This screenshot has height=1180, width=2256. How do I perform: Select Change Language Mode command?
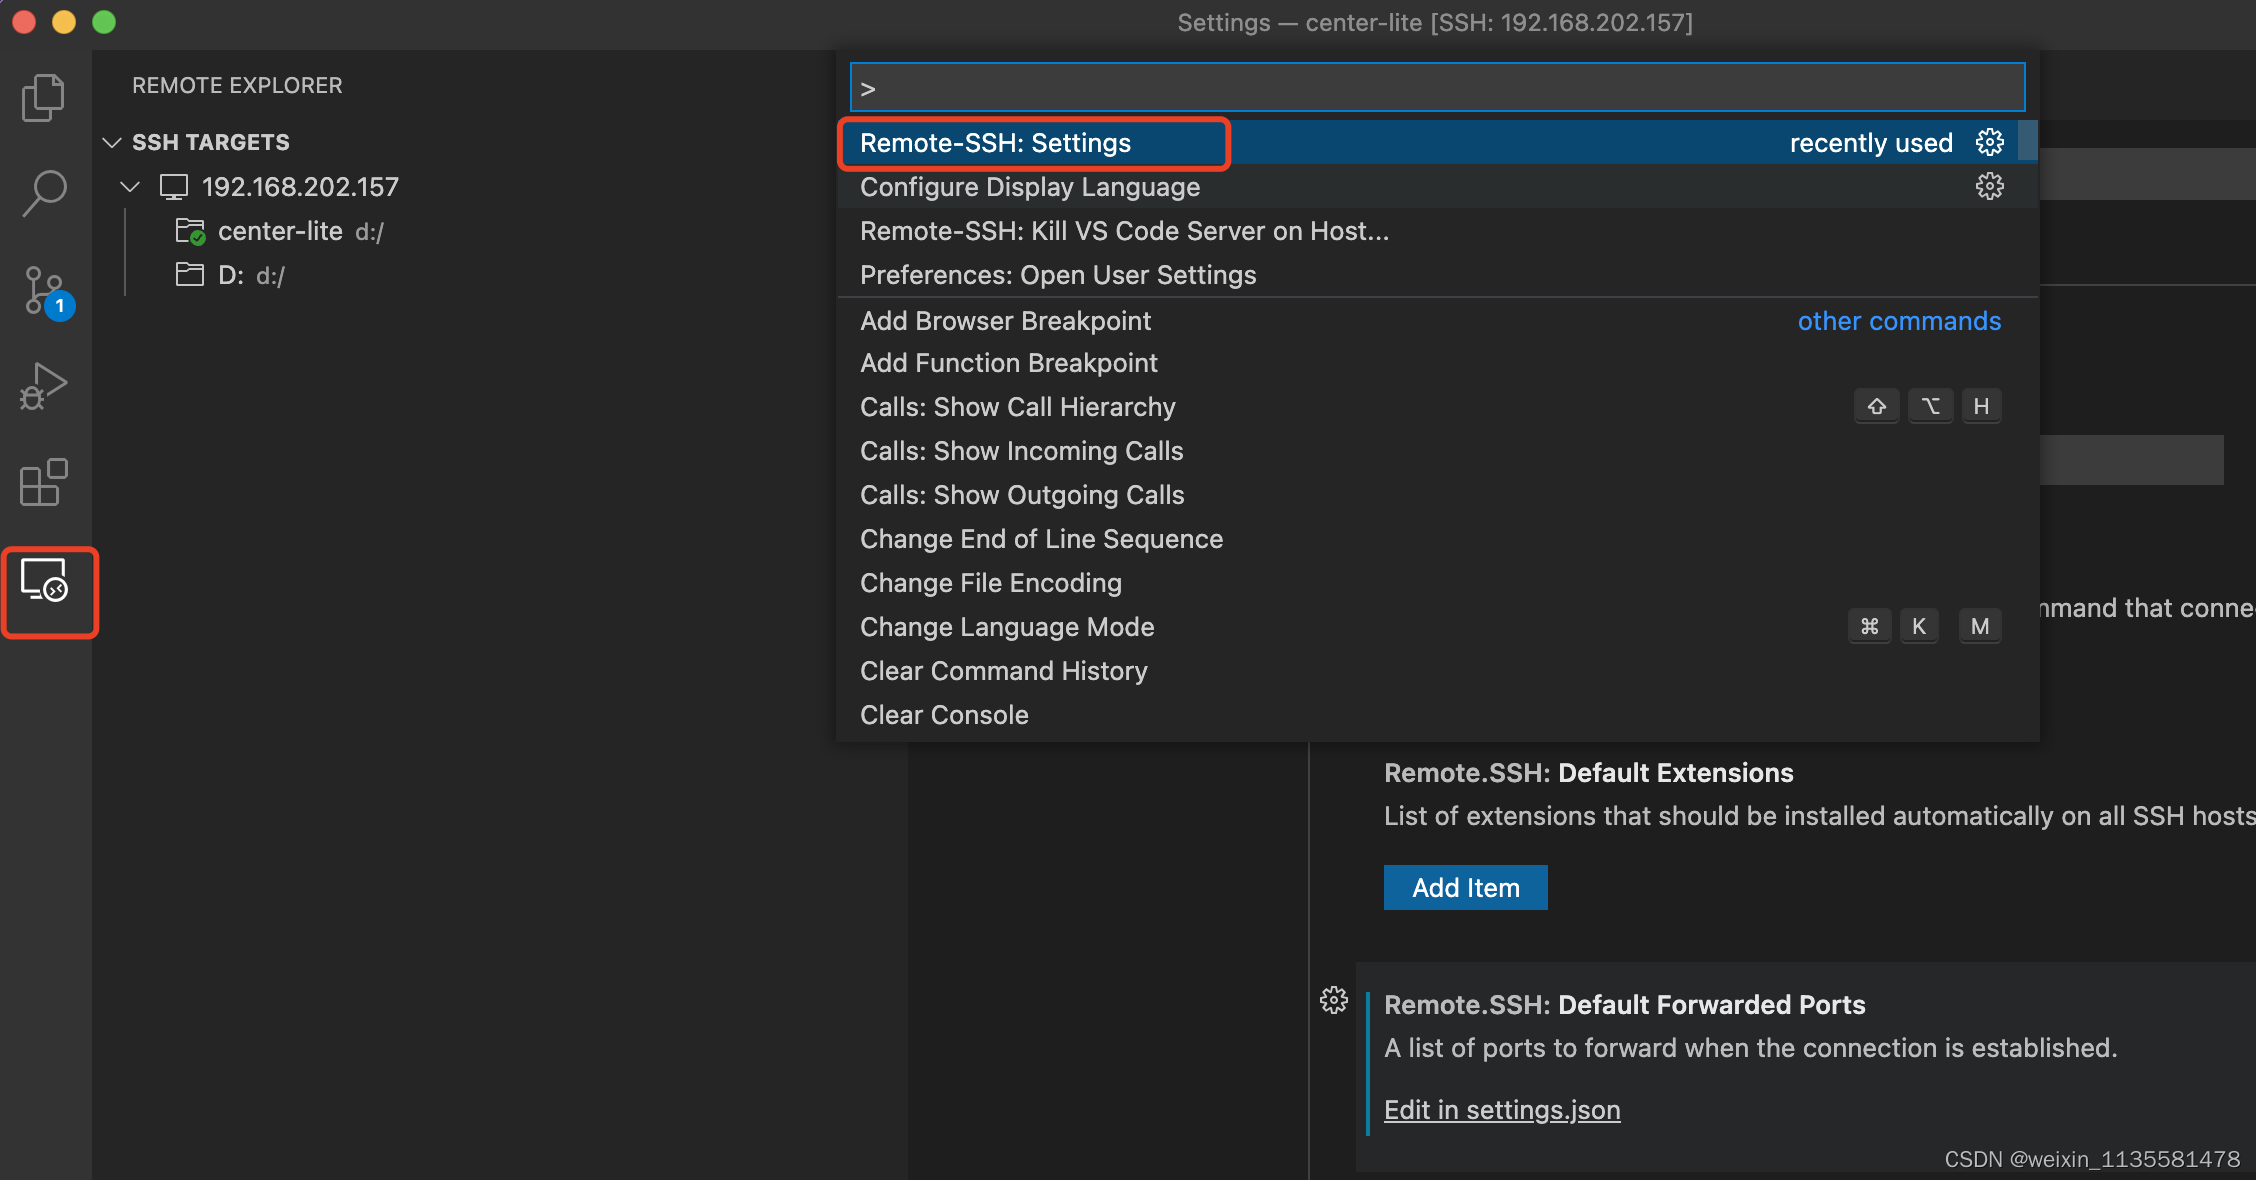pos(1006,627)
